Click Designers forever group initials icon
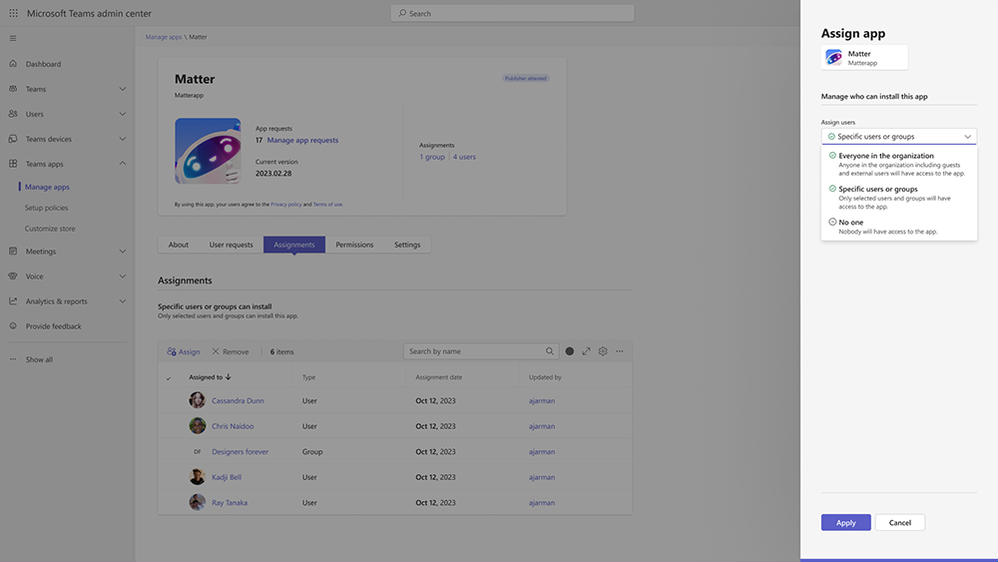Viewport: 998px width, 562px height. point(197,451)
